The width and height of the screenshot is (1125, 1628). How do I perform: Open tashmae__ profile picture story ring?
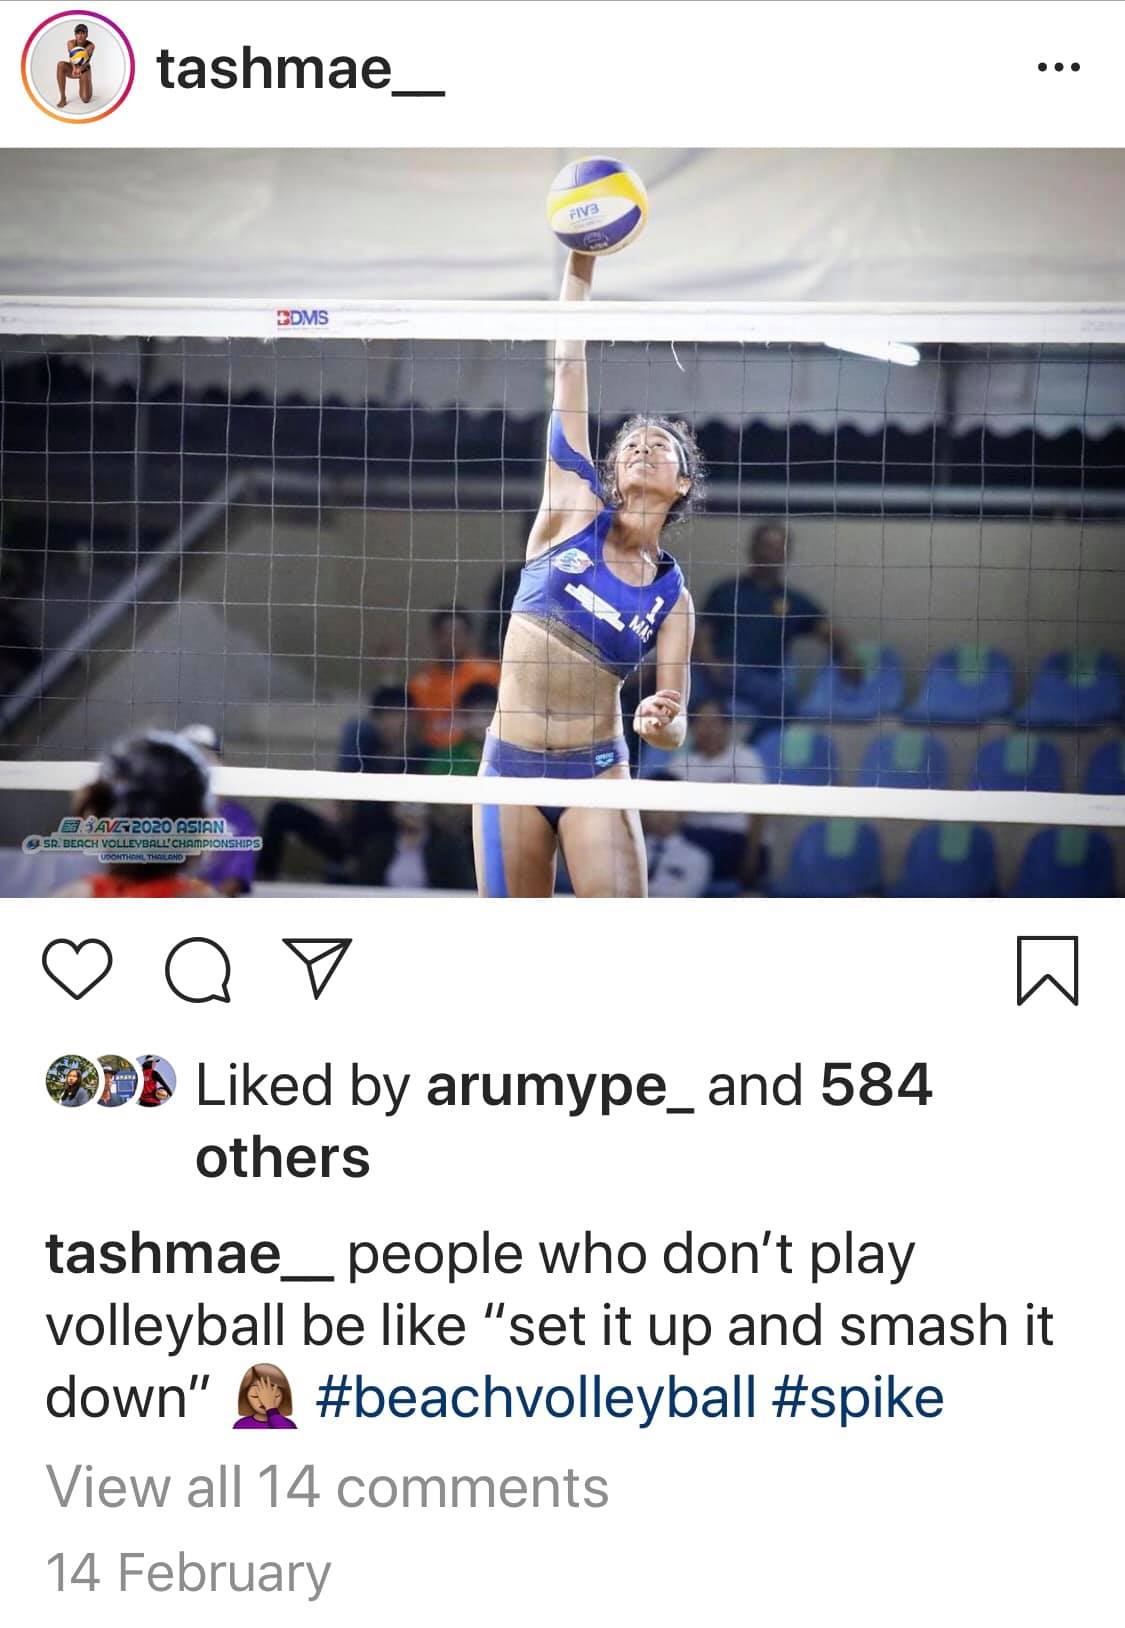click(78, 69)
